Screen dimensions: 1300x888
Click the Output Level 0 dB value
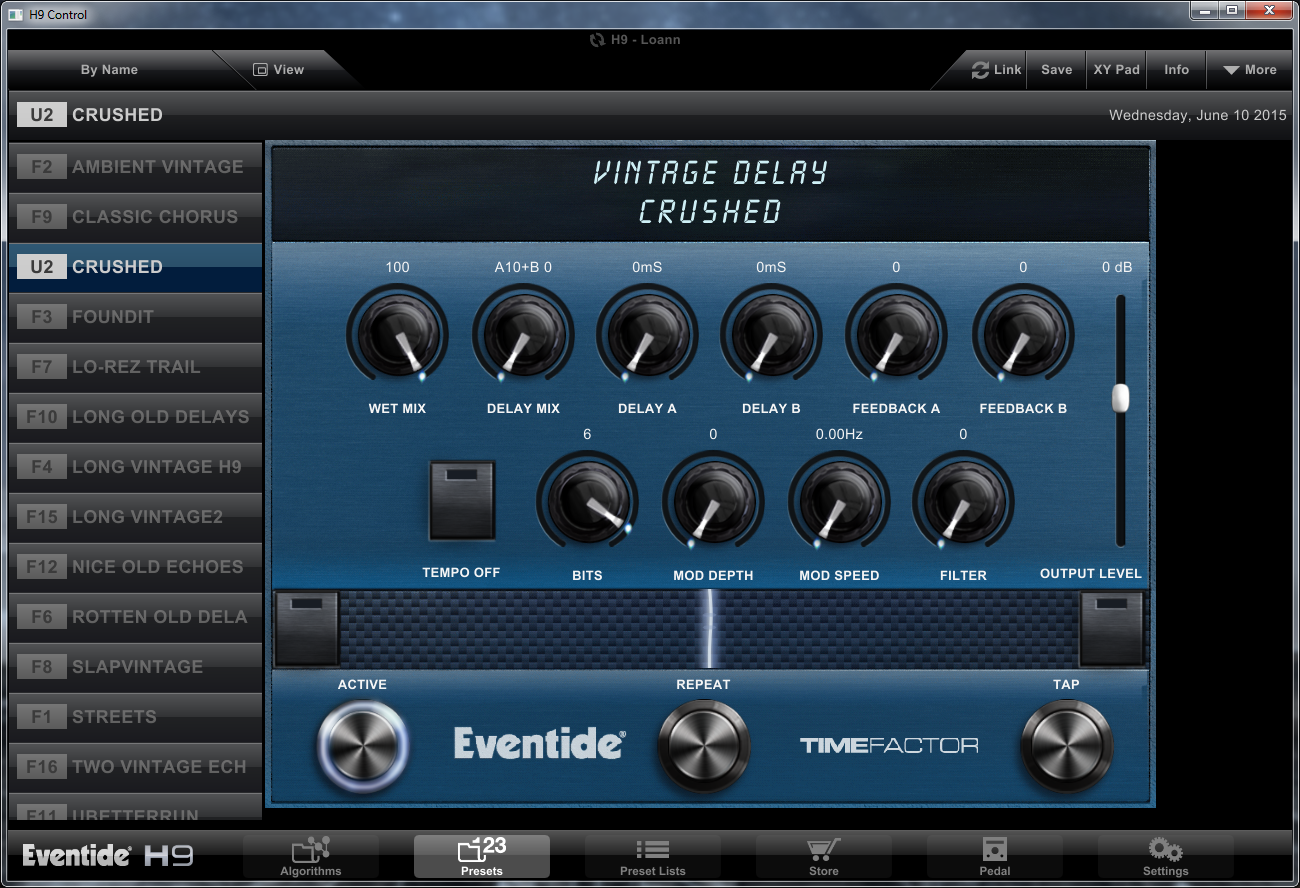[x=1117, y=267]
